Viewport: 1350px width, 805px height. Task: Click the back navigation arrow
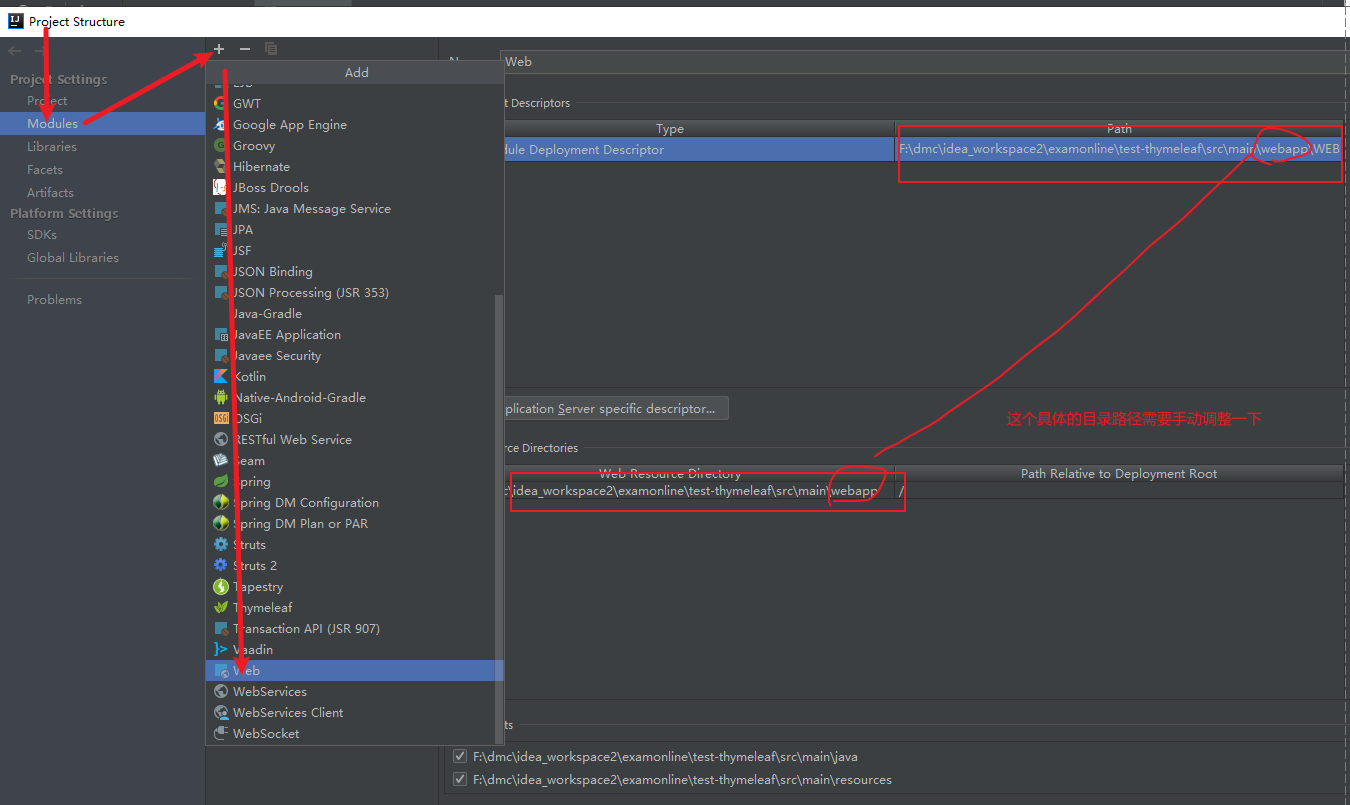[x=15, y=50]
